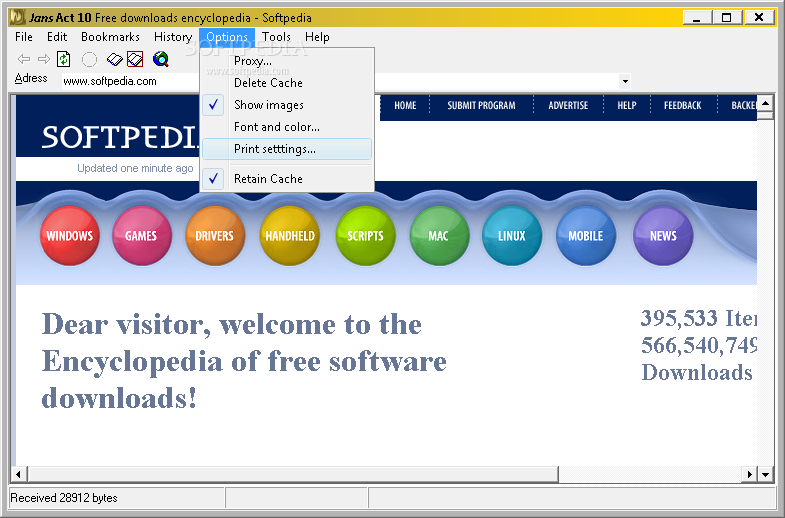
Task: Click the red WINDOWS category ball
Action: (70, 236)
